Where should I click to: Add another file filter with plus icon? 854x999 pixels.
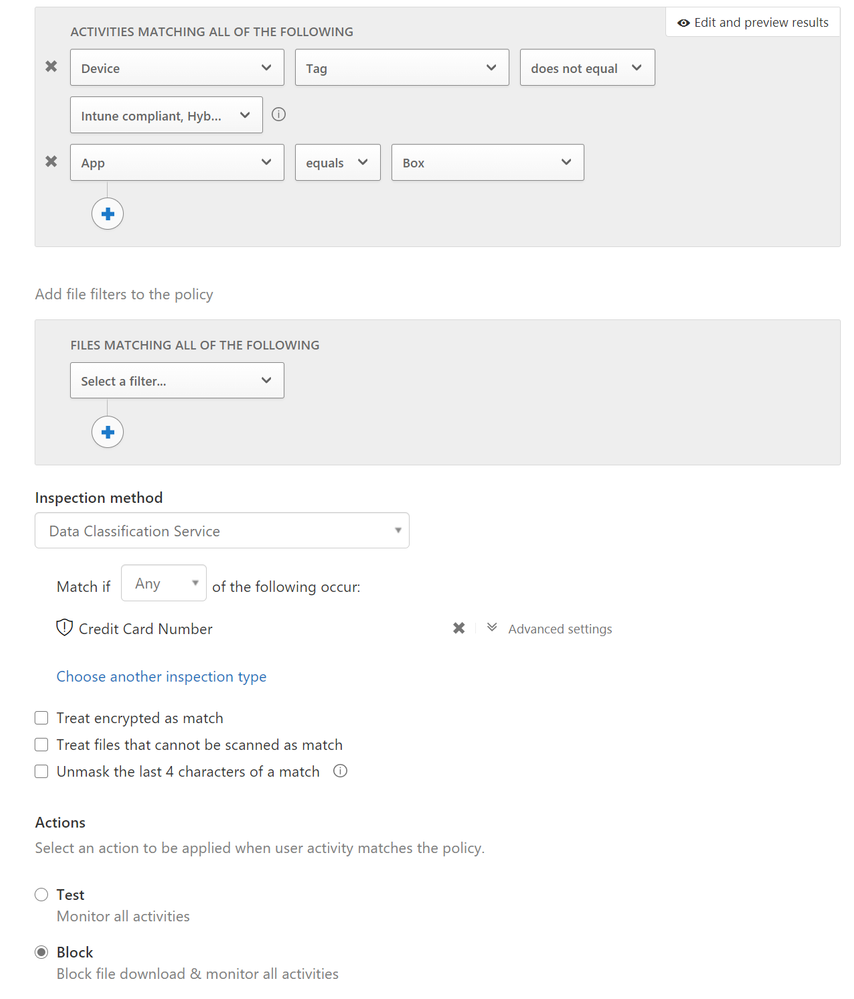click(x=108, y=432)
